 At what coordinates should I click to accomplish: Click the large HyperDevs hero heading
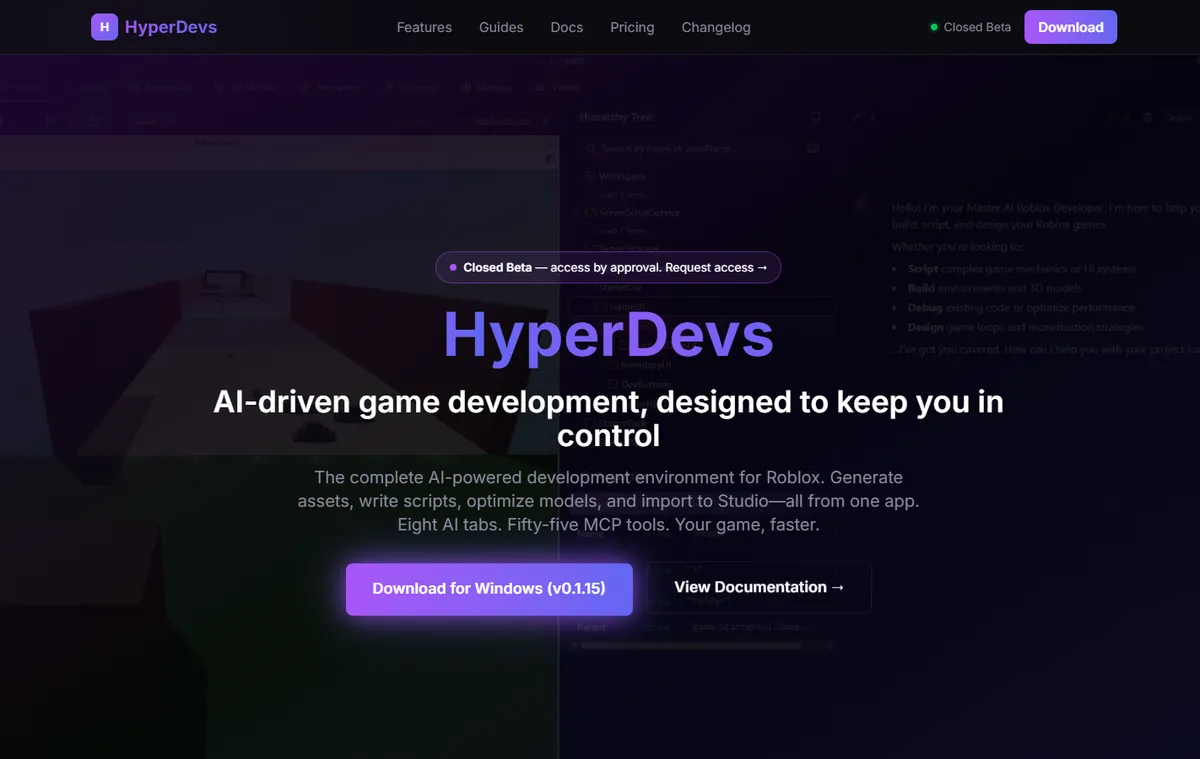pos(608,334)
